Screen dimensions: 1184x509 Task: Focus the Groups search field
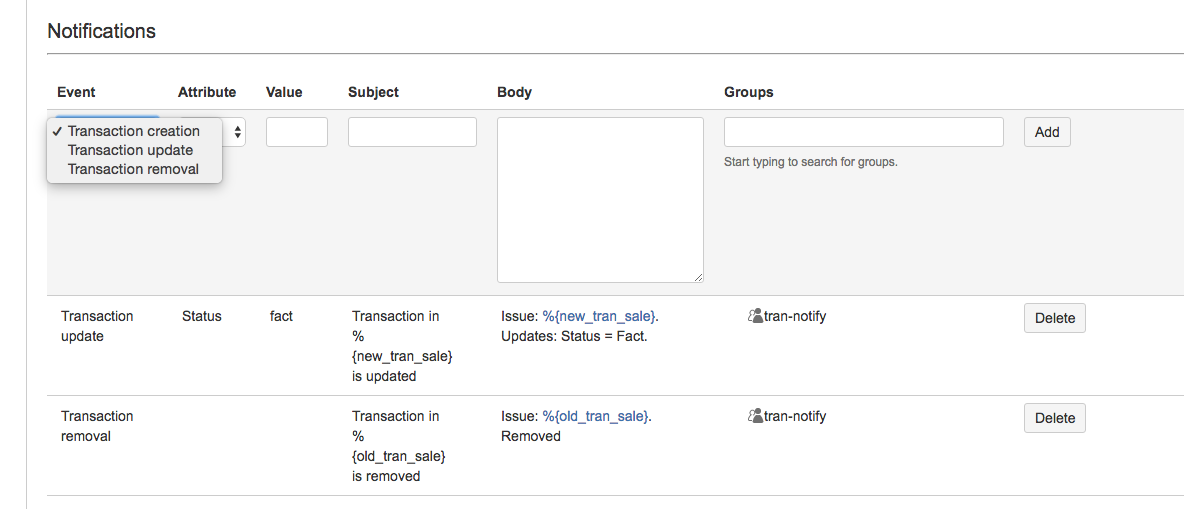(x=863, y=132)
